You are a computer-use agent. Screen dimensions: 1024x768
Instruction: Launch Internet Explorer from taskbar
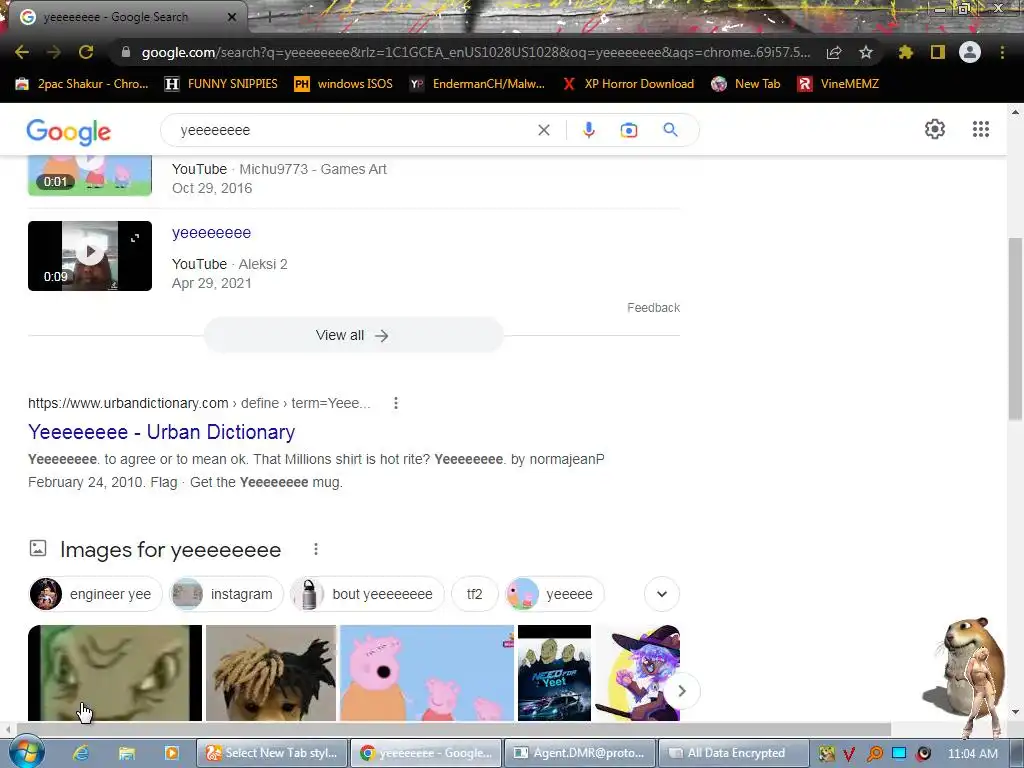[81, 753]
